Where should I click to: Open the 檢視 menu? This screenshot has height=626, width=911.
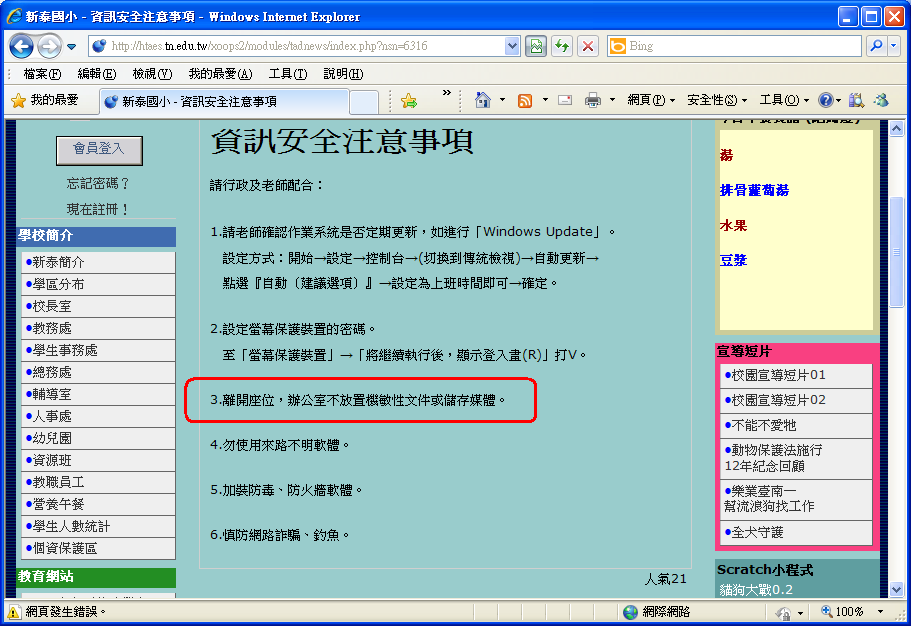pos(152,74)
